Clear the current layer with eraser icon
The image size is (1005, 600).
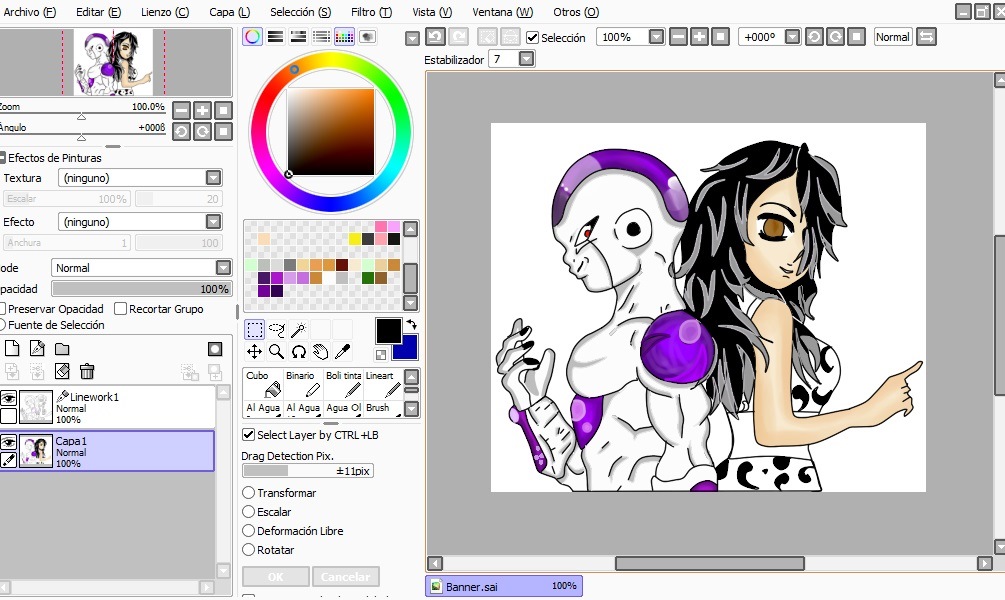point(62,371)
